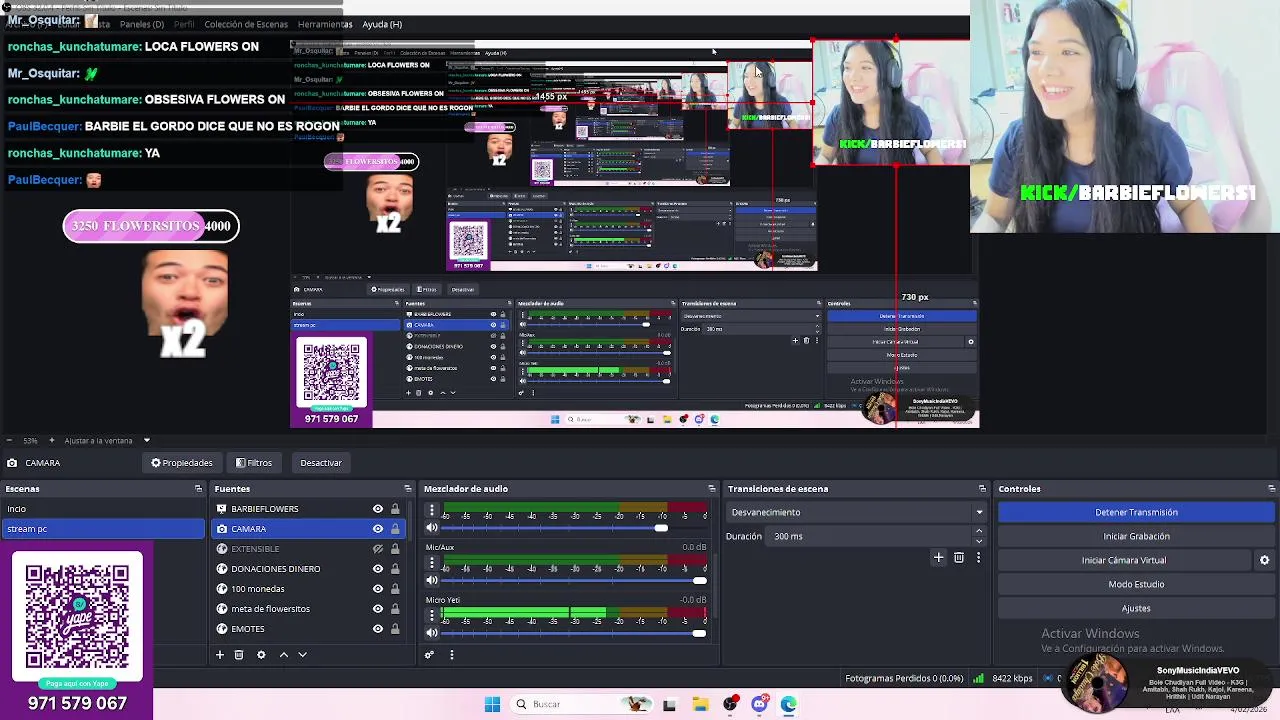This screenshot has height=720, width=1280.
Task: Toggle lock on meta de flowersitos source
Action: 395,609
